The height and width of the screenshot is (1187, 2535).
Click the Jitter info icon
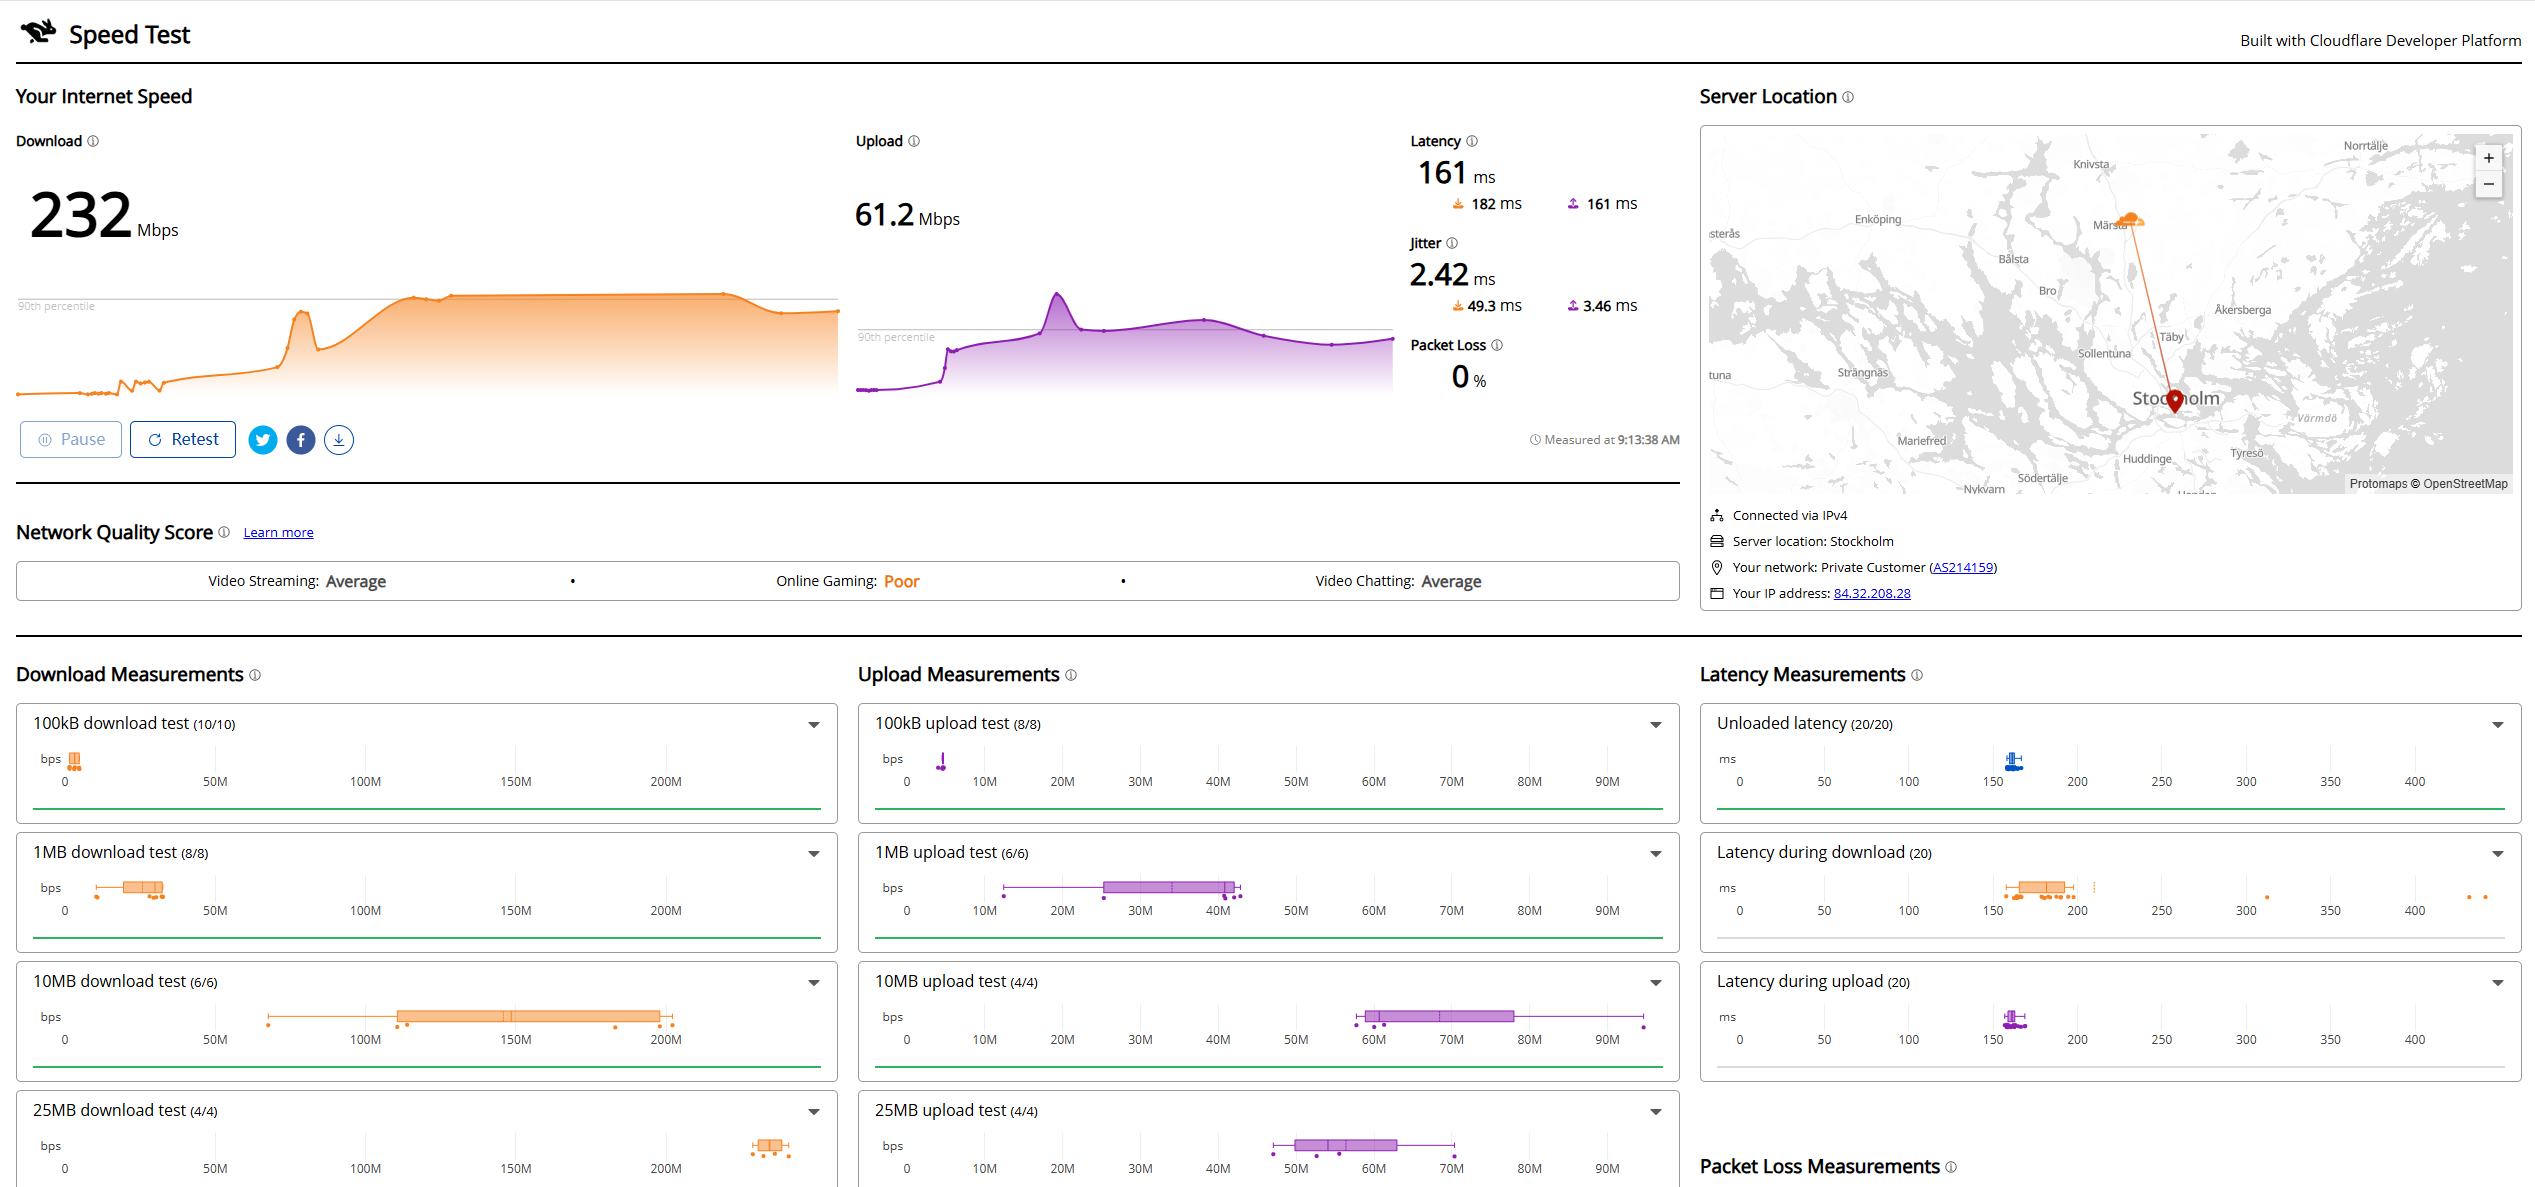click(1452, 243)
